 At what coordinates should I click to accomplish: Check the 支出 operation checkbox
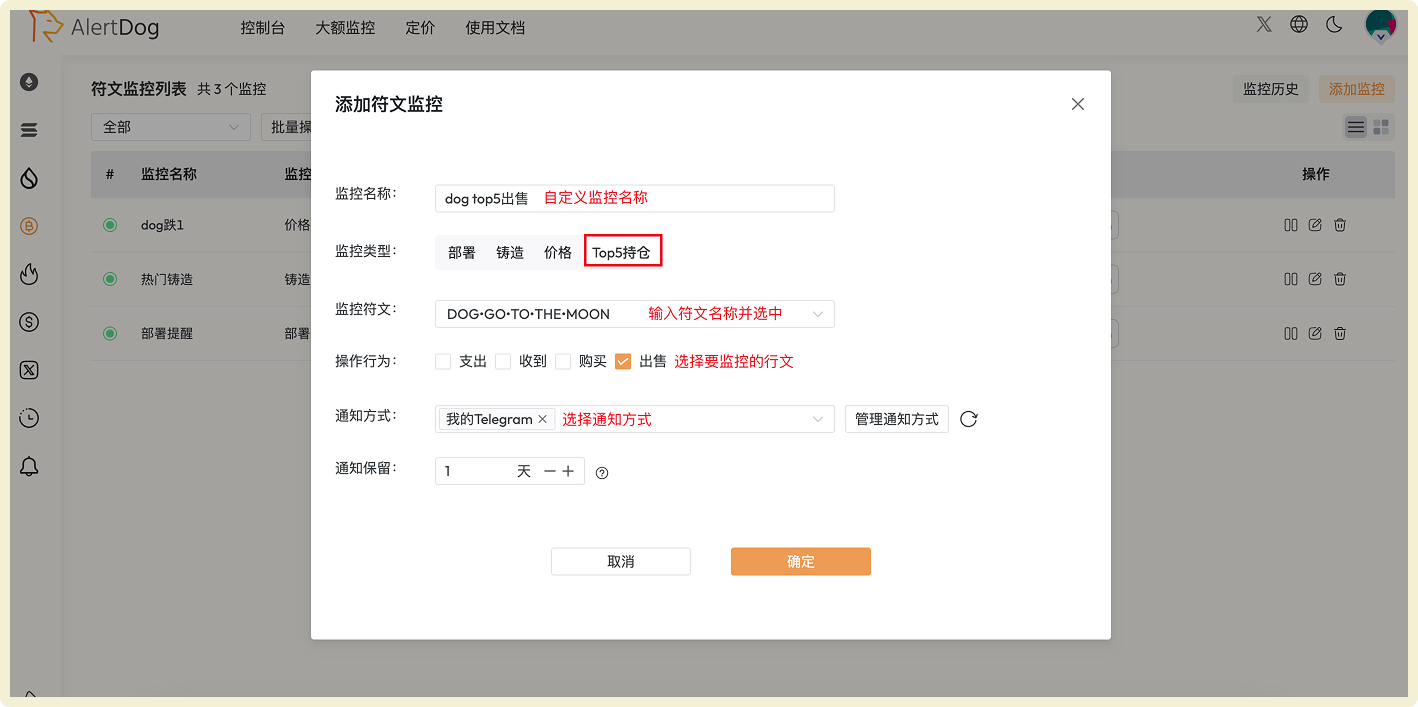coord(442,361)
